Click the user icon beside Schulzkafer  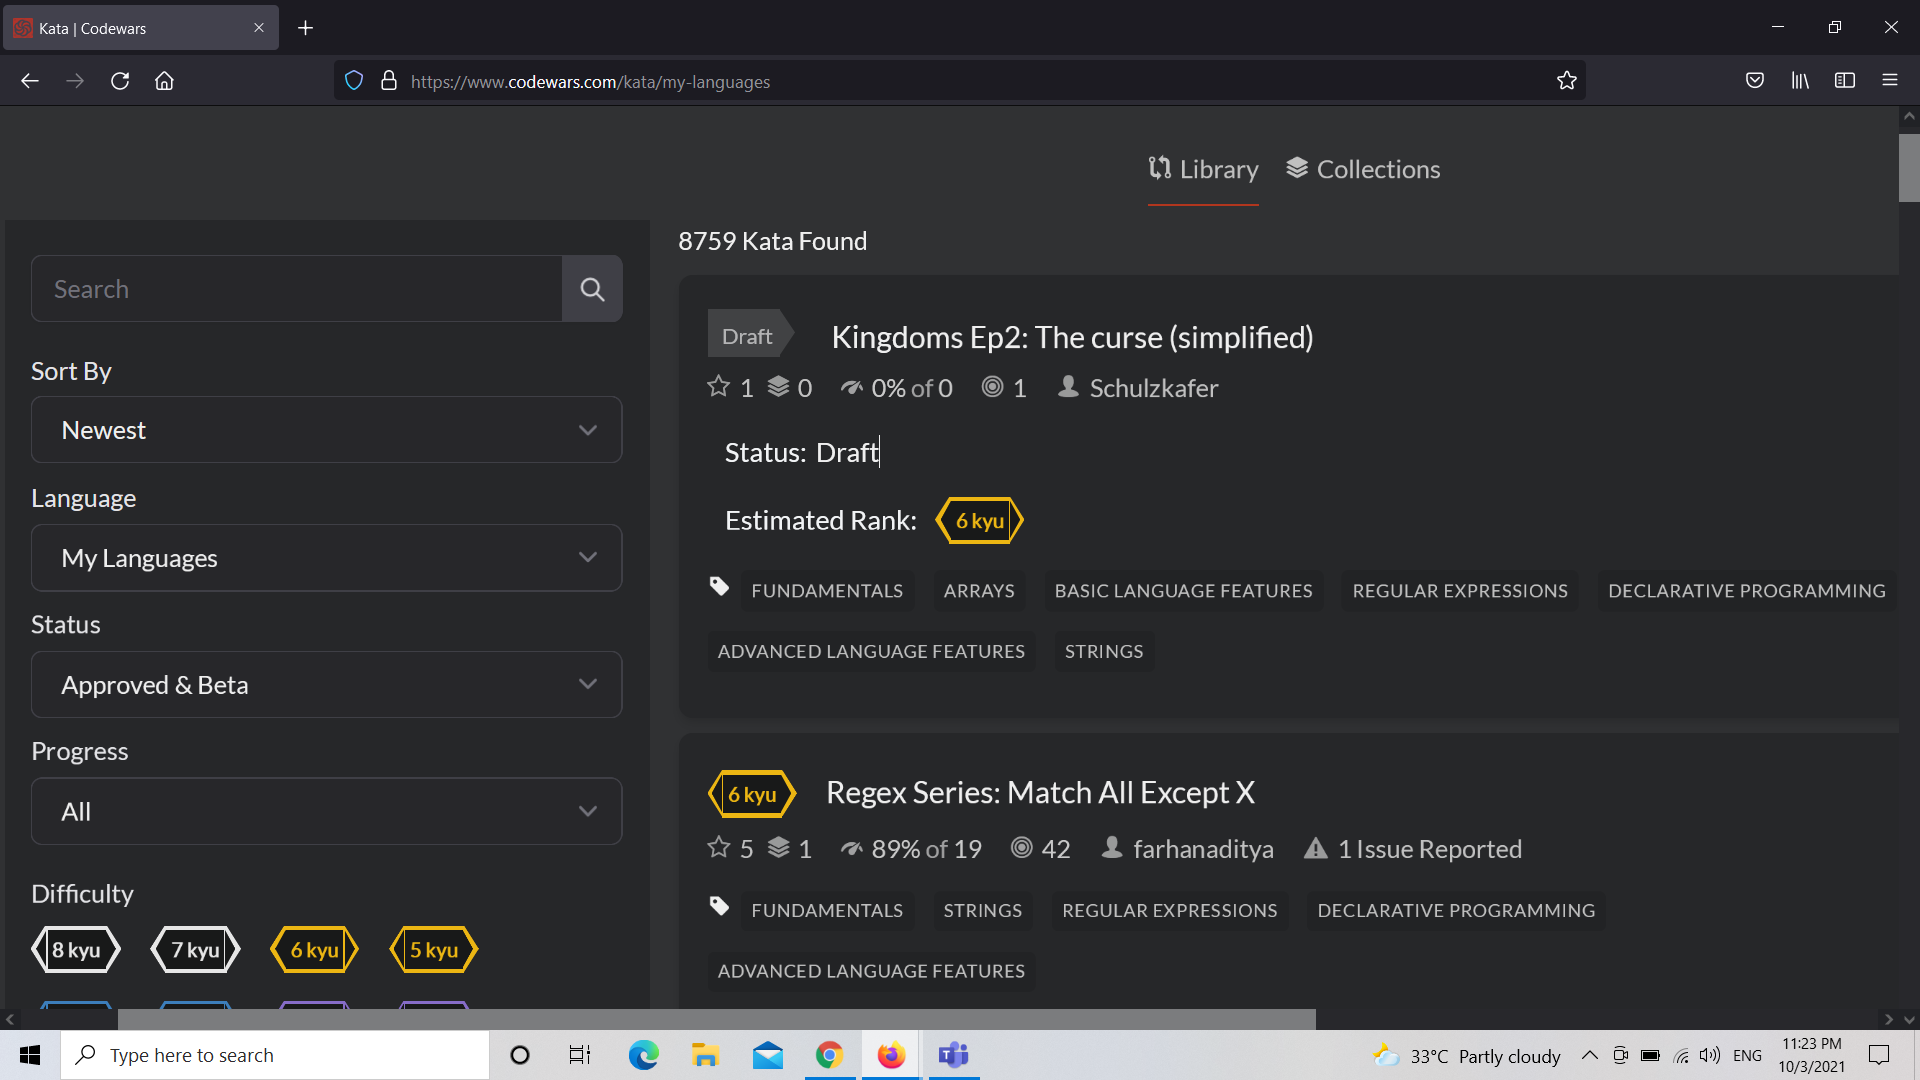tap(1067, 387)
